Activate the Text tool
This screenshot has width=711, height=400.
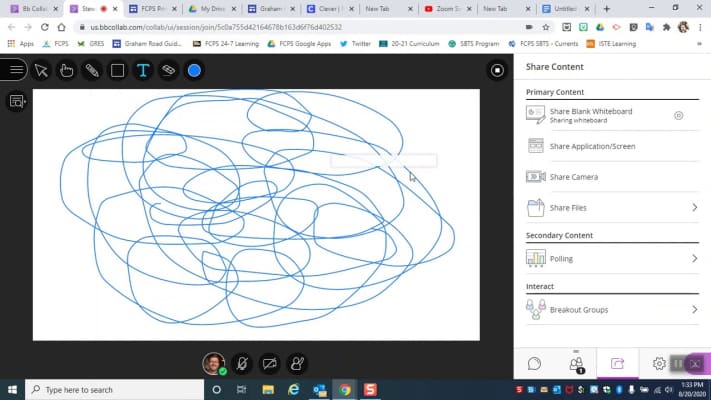click(143, 70)
